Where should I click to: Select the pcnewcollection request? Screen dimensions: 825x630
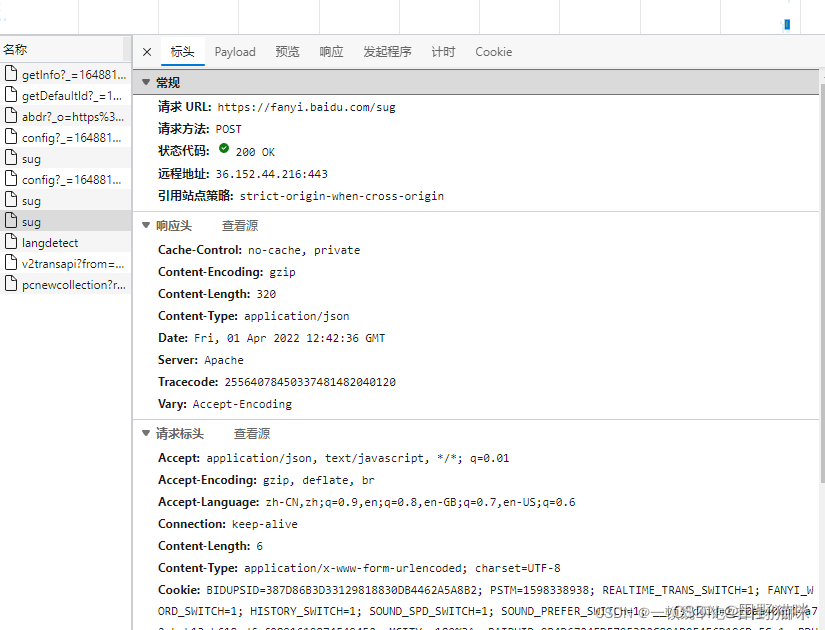click(65, 285)
